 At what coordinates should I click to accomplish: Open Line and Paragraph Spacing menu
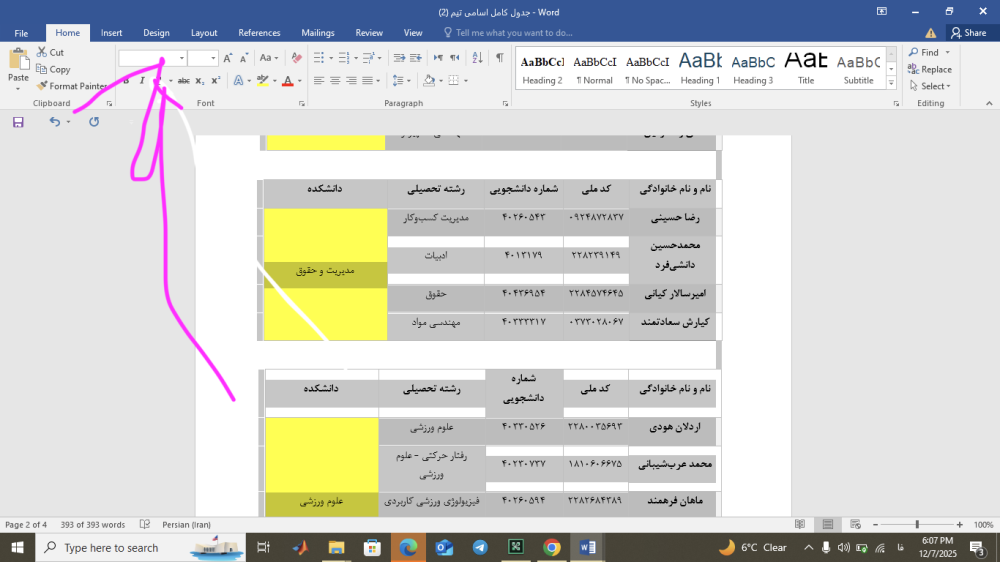click(x=401, y=80)
